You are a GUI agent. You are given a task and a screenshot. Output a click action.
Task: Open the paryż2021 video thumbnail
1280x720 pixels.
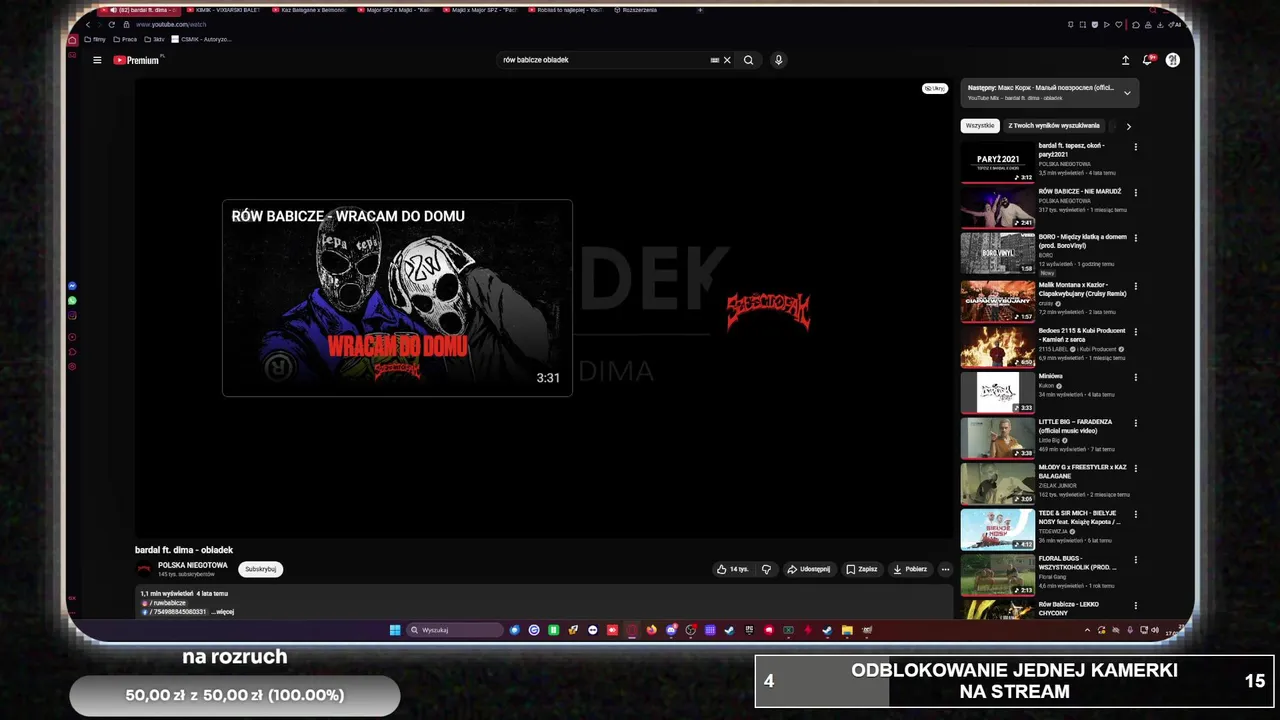tap(998, 163)
